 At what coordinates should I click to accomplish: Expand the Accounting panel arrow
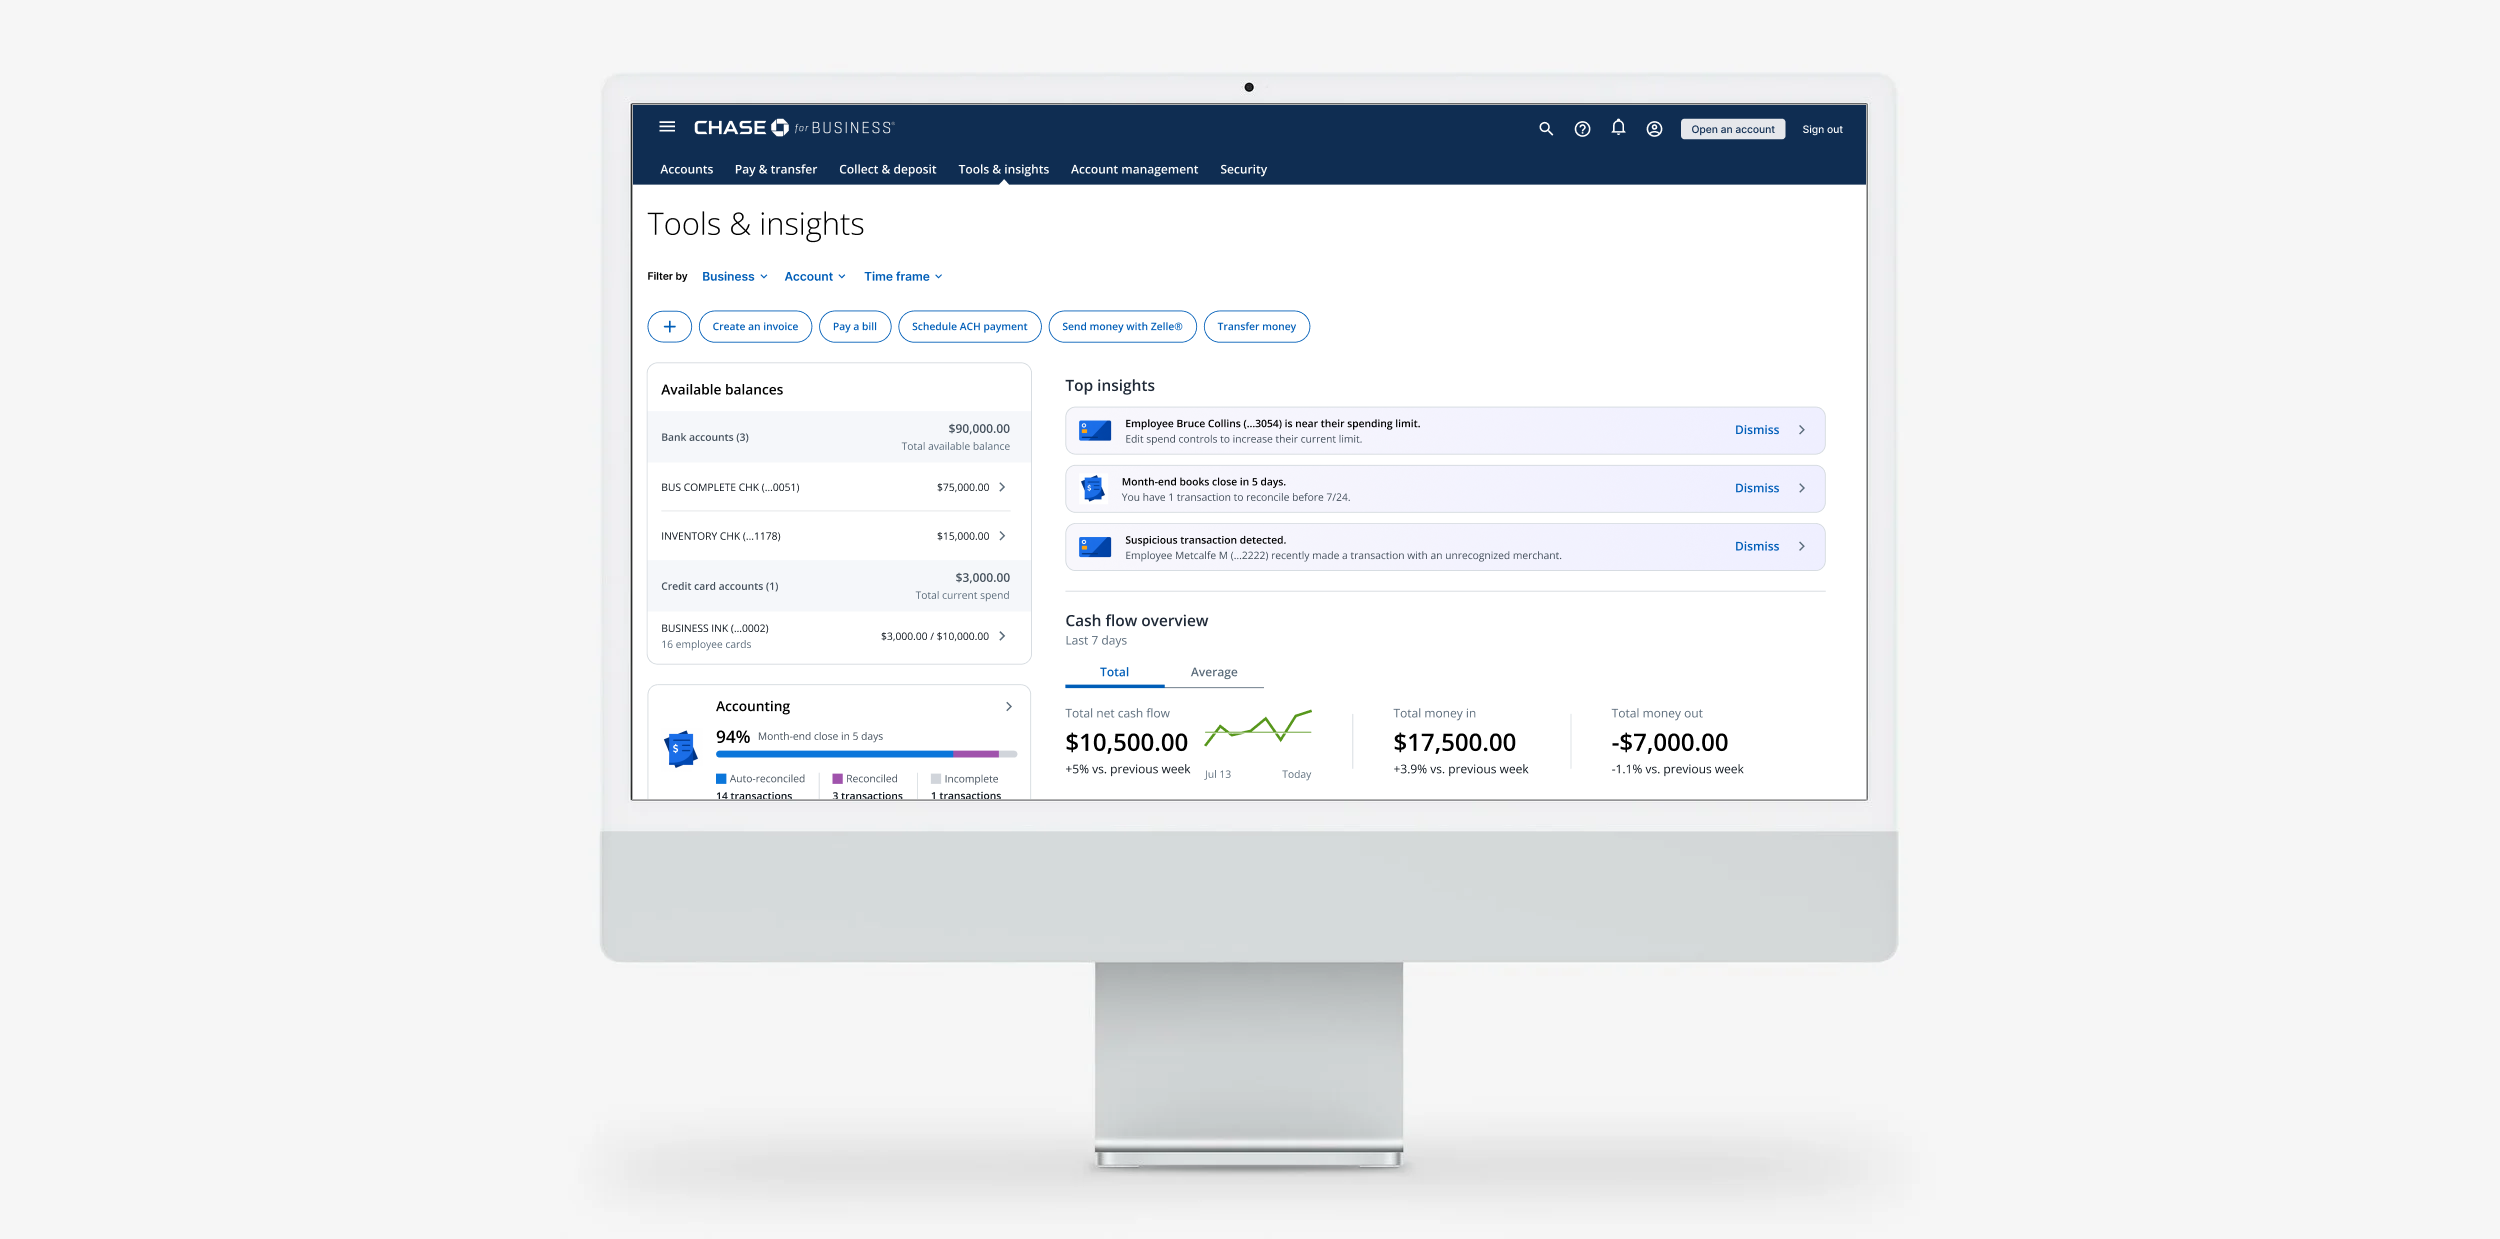[x=1008, y=707]
